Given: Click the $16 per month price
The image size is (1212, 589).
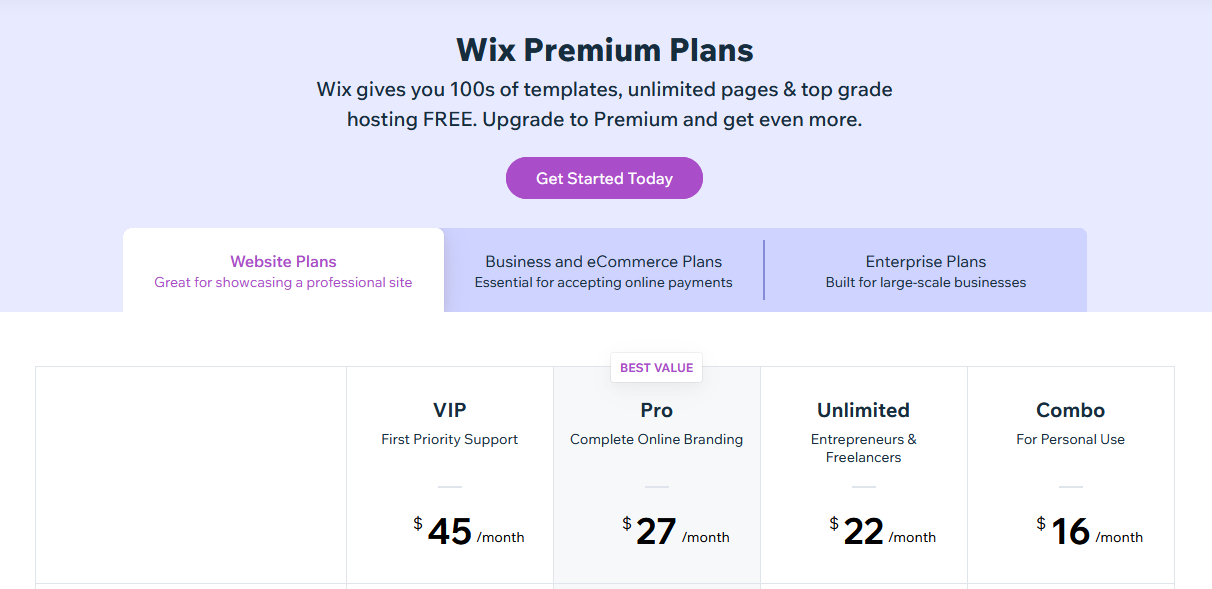Looking at the screenshot, I should click(1090, 532).
